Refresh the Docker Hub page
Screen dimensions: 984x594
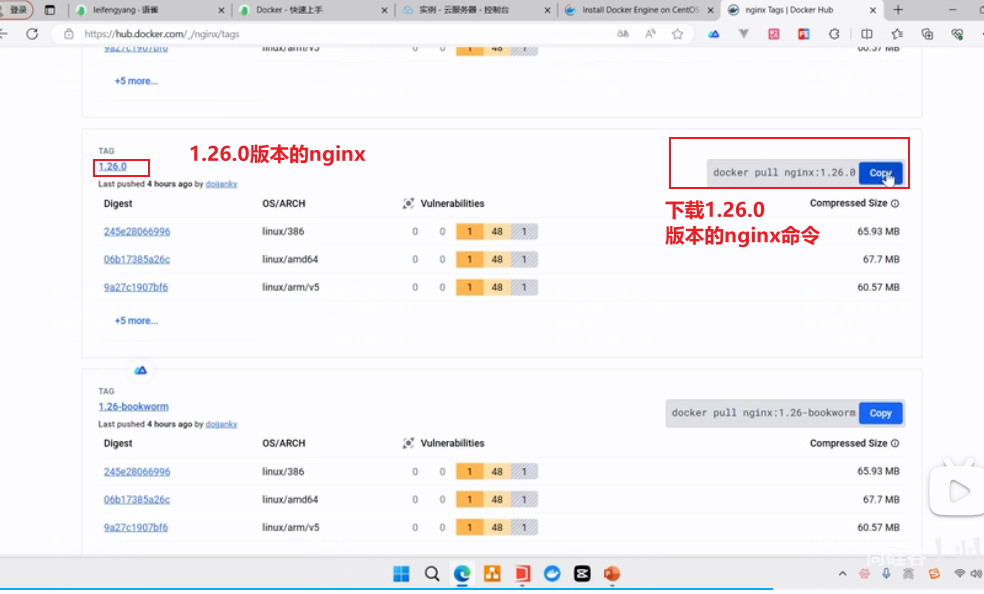coord(31,34)
